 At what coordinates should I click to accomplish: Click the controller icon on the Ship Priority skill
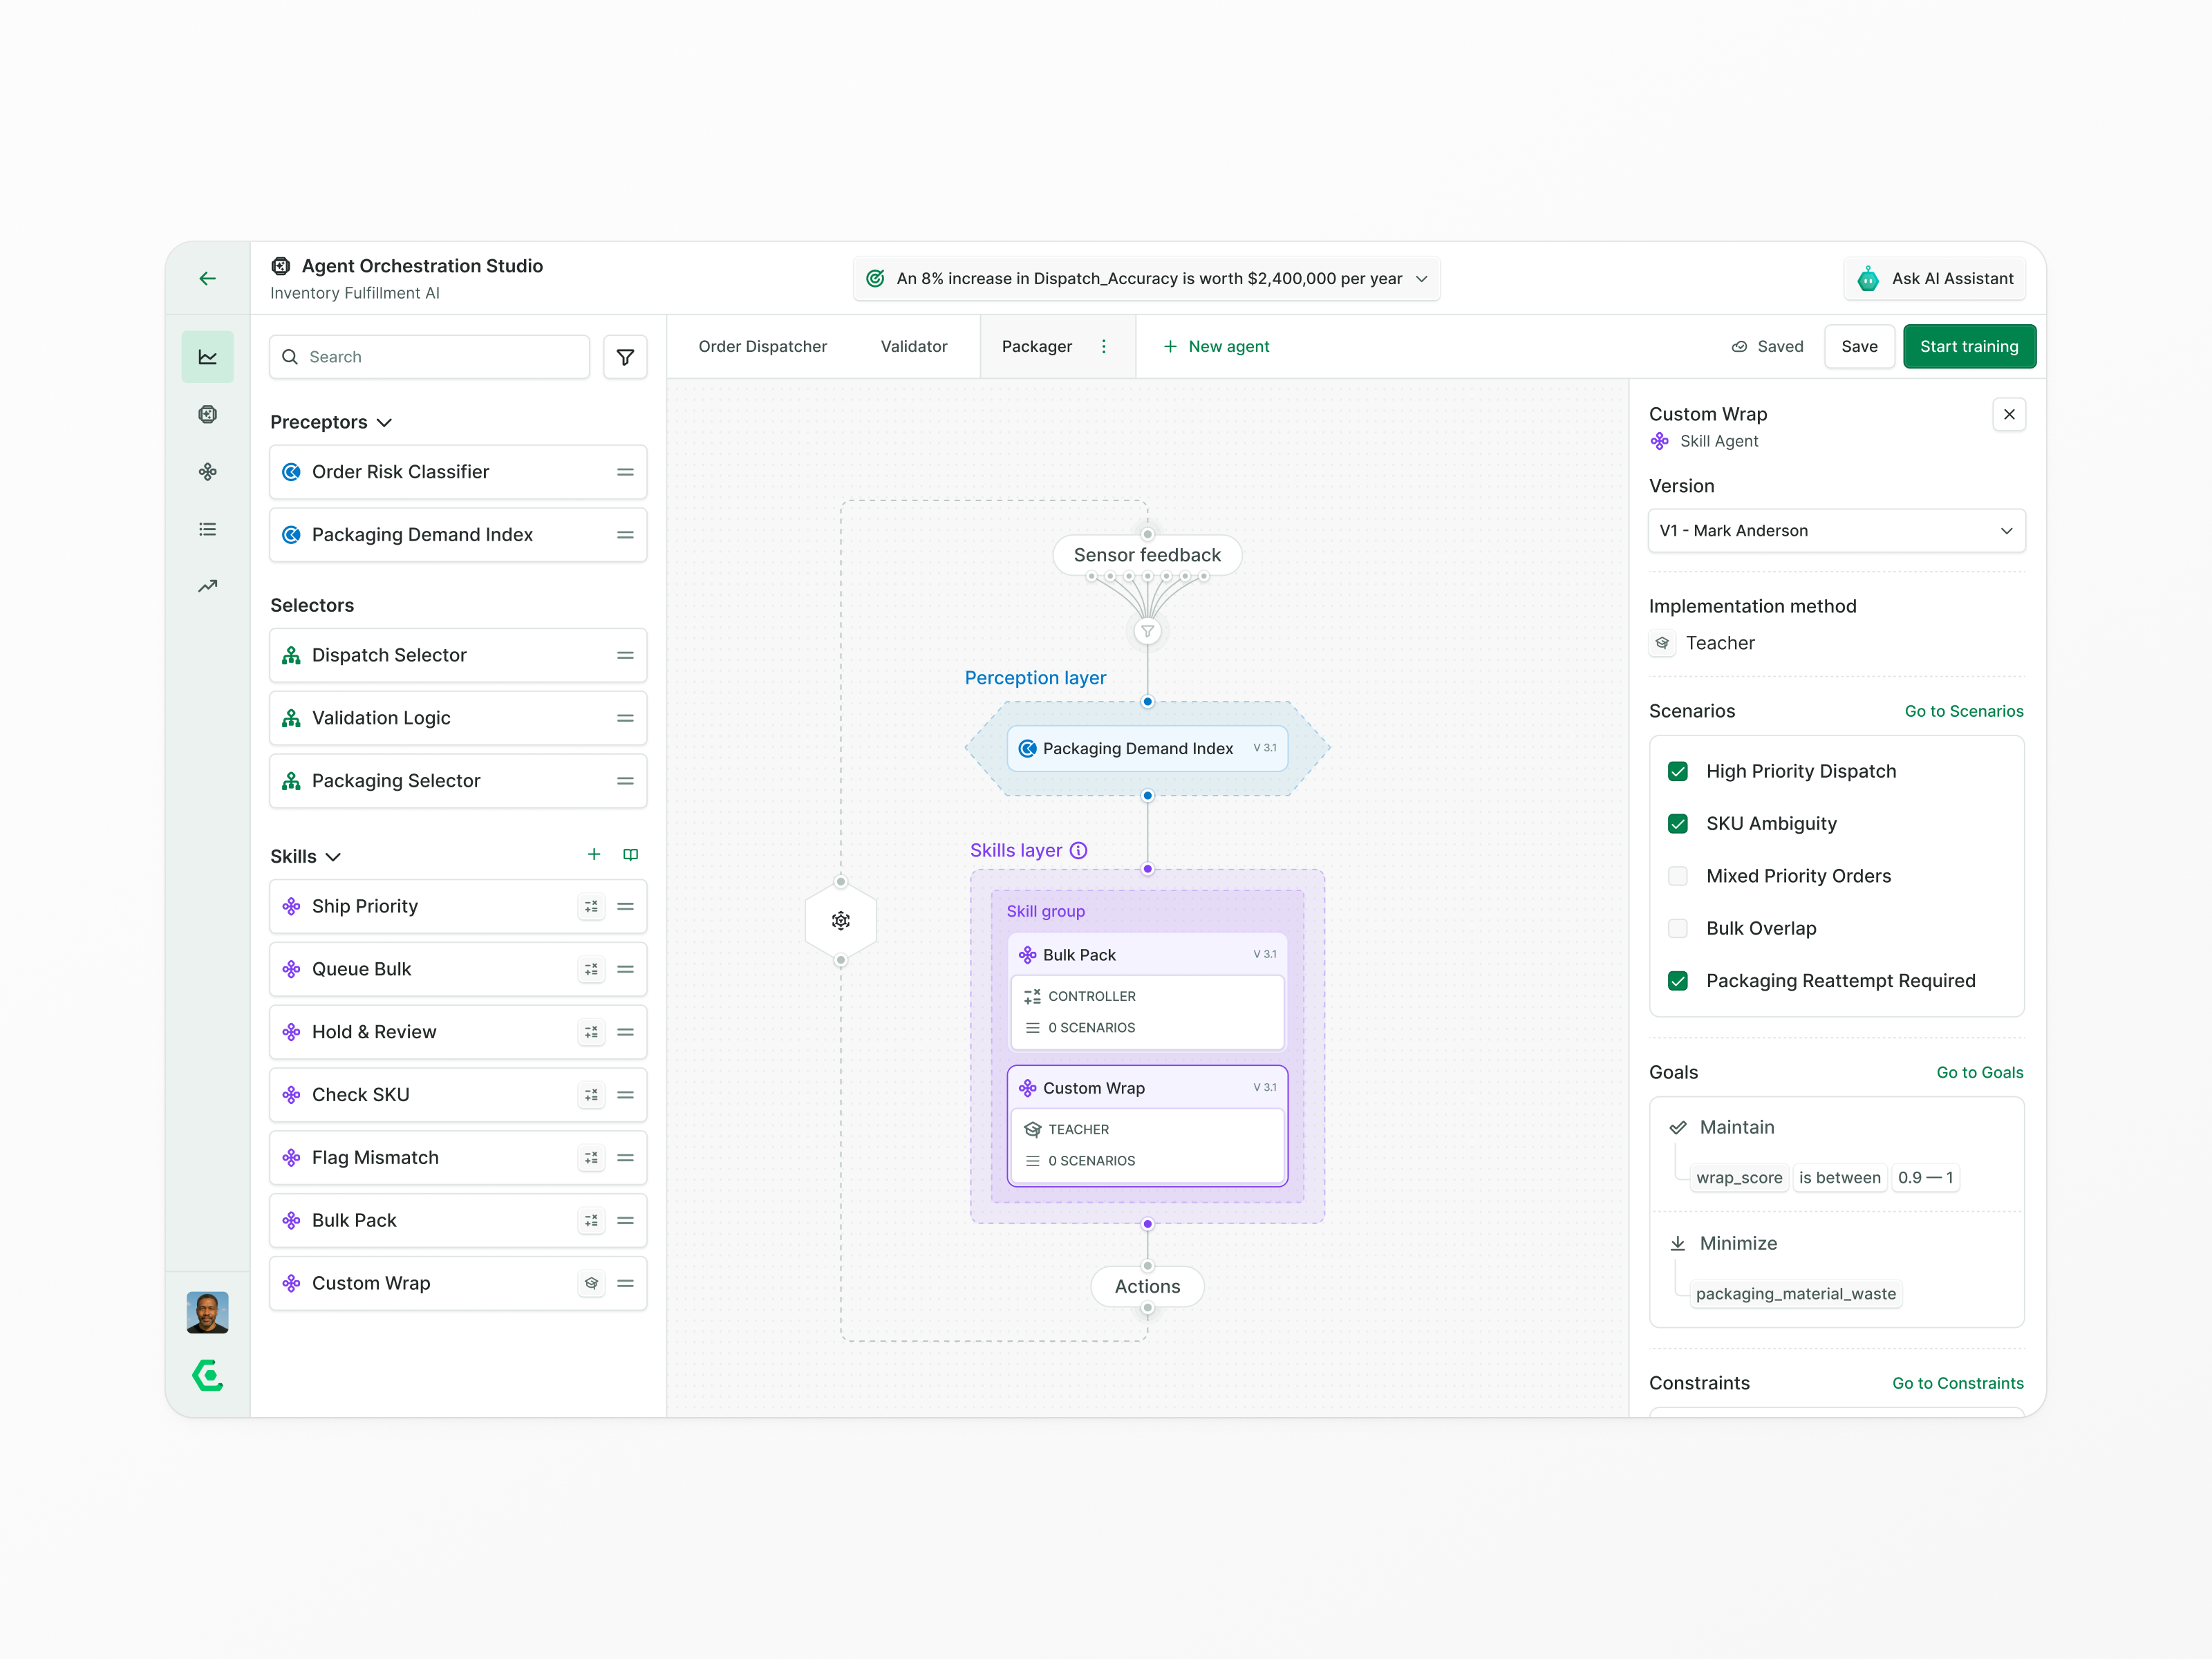[x=591, y=906]
